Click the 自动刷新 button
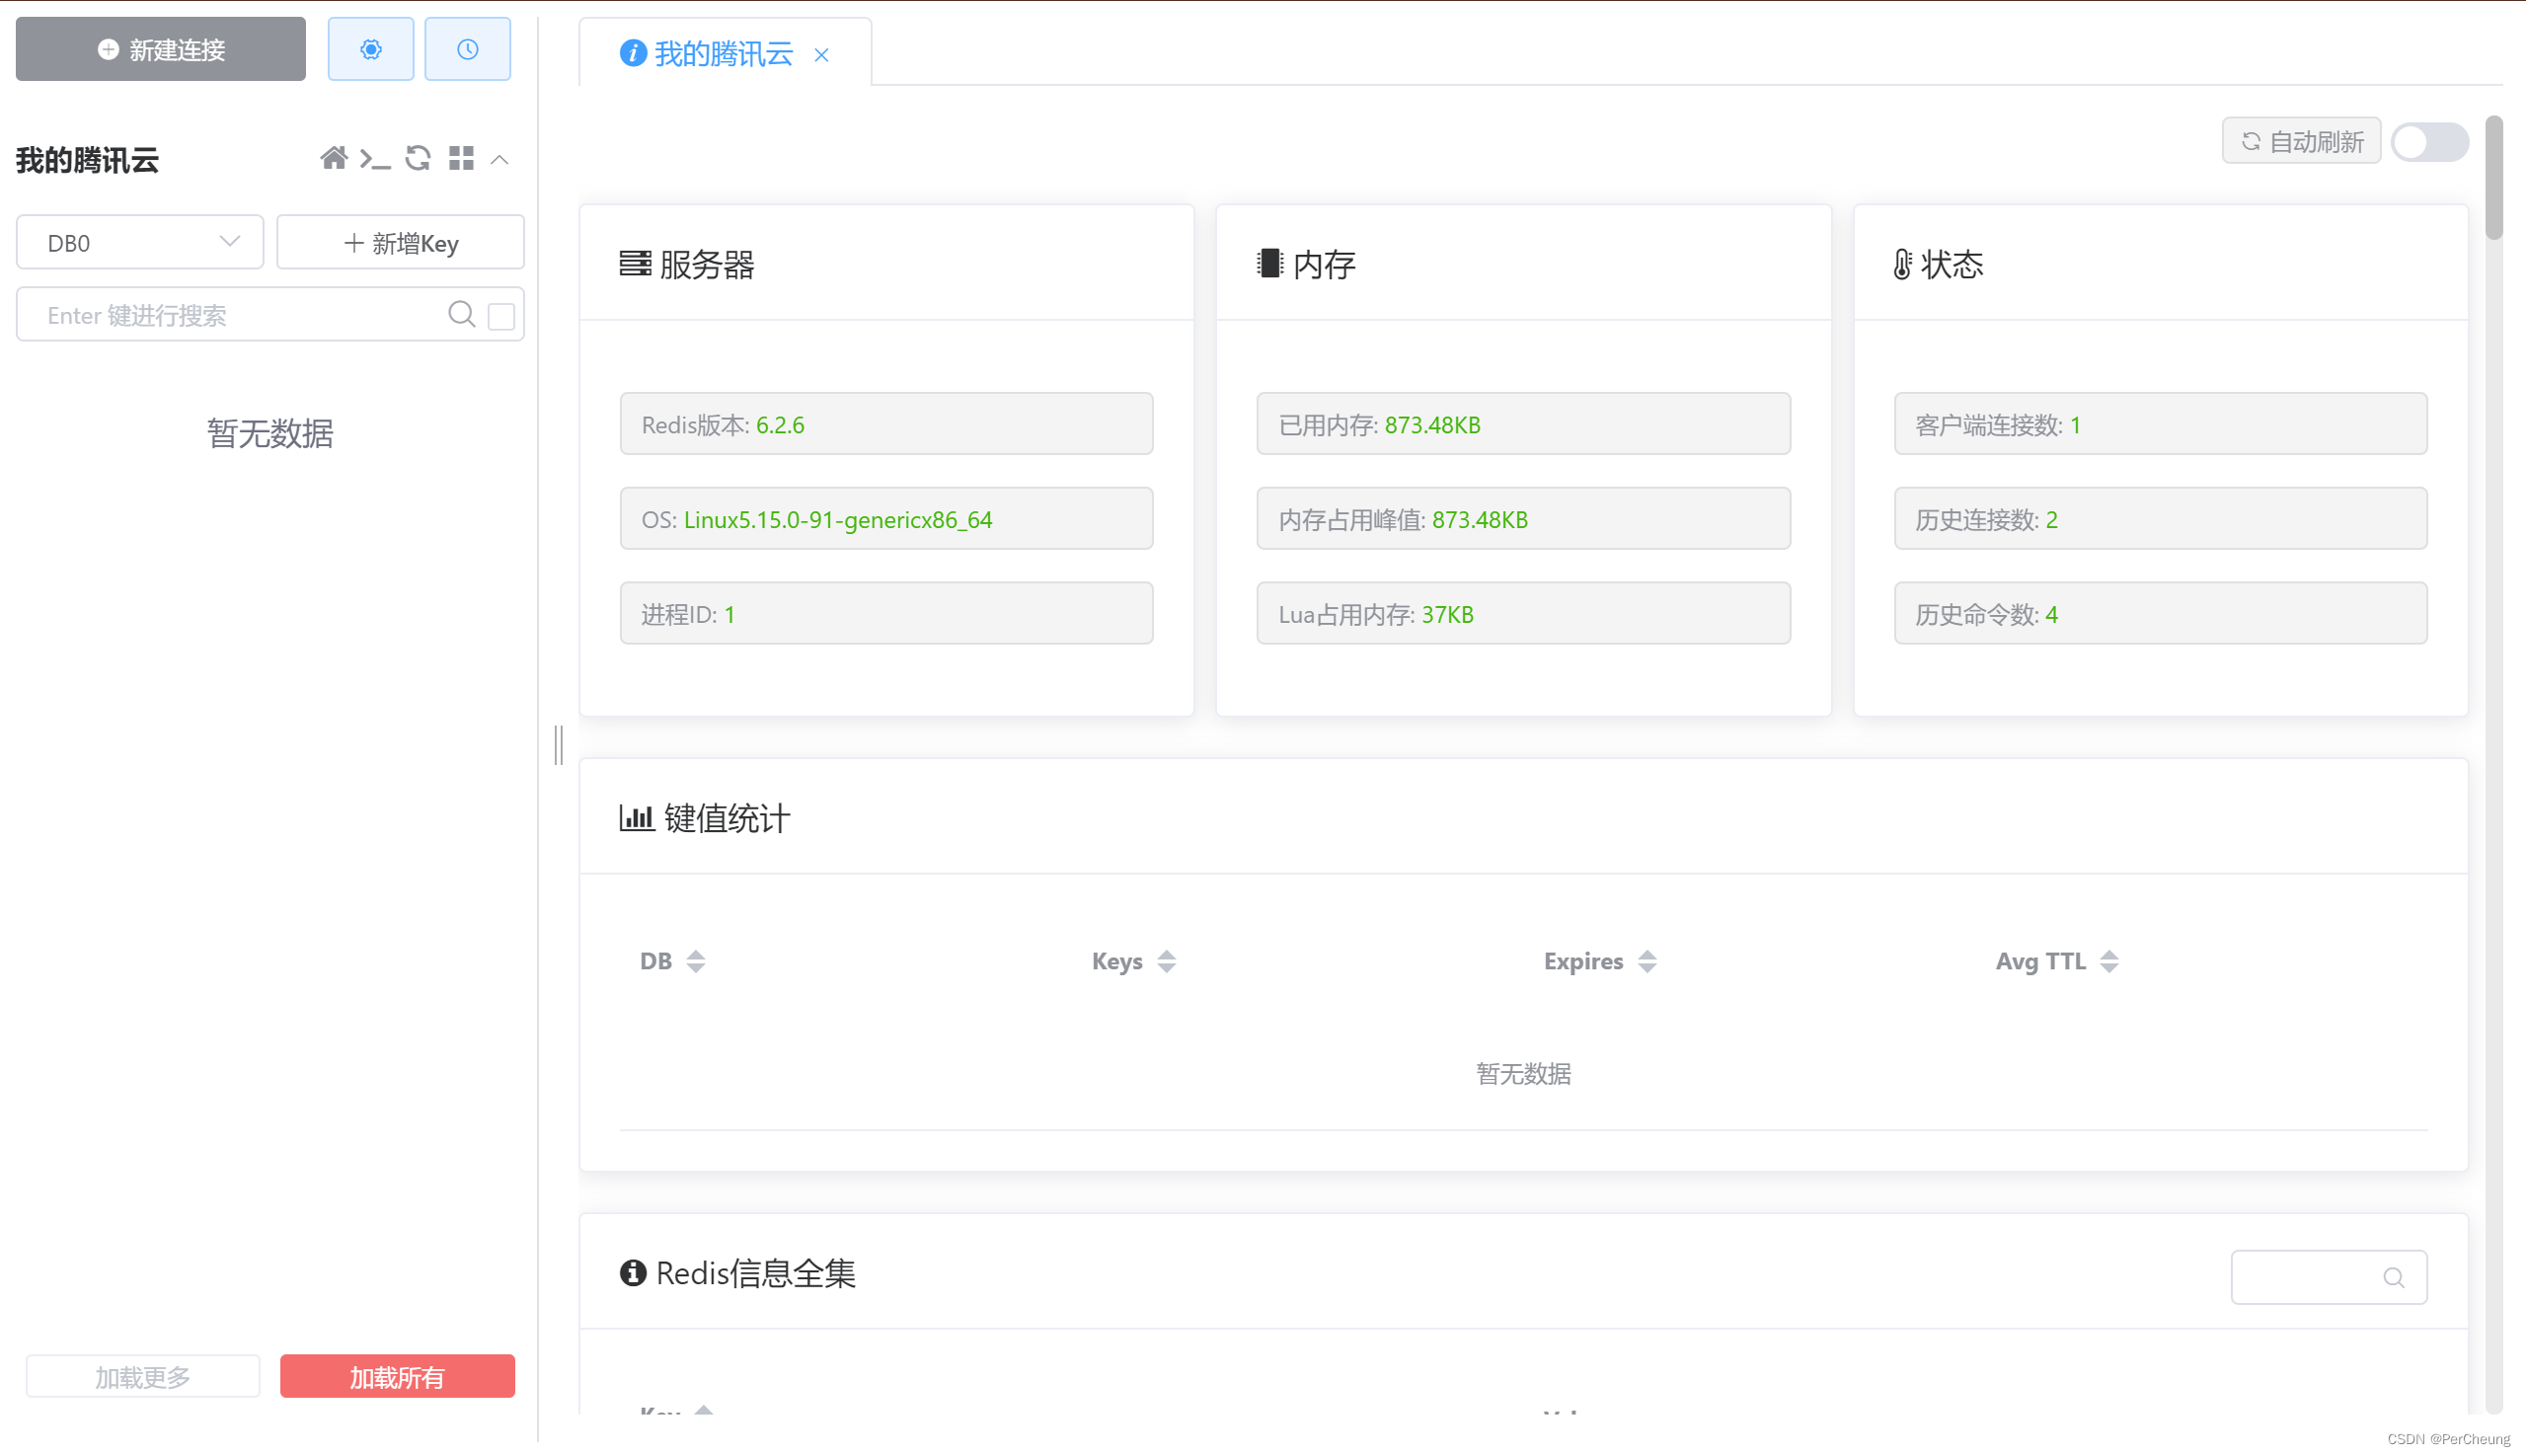 [x=2301, y=141]
